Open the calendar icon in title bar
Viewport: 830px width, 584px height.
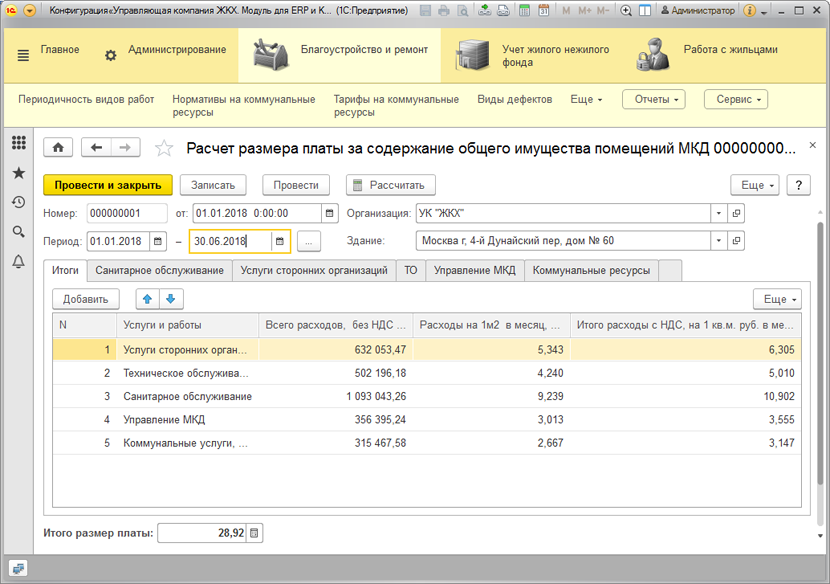point(543,11)
